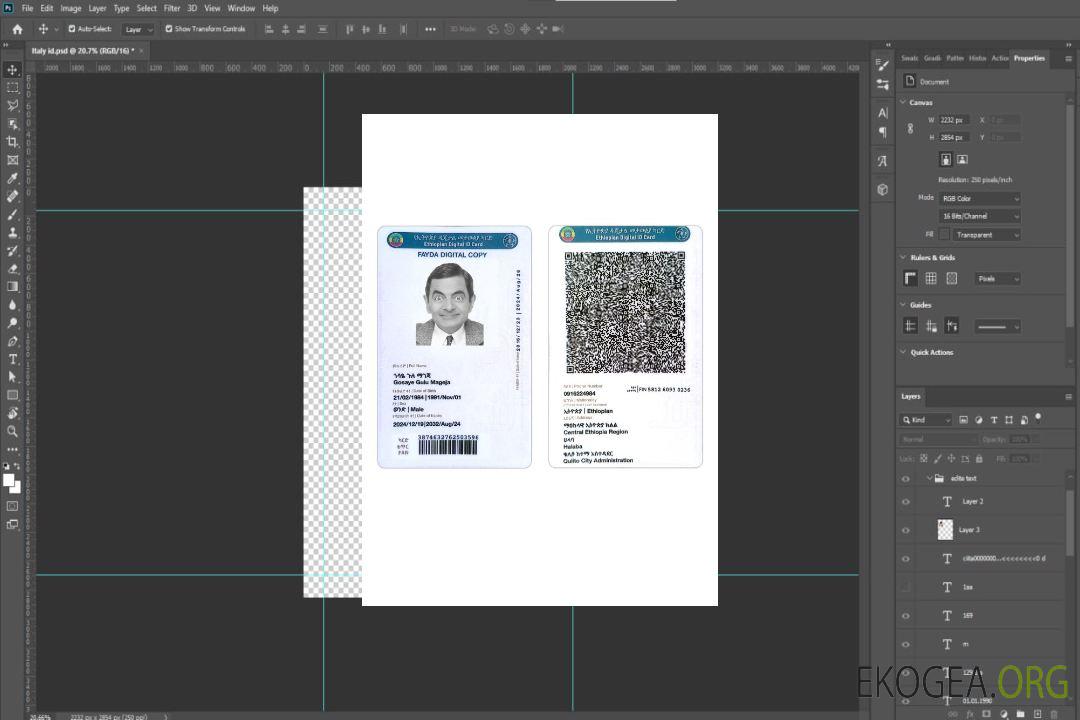Toggle rulers icon in Rulers & Grids
This screenshot has width=1080, height=720.
[x=910, y=278]
